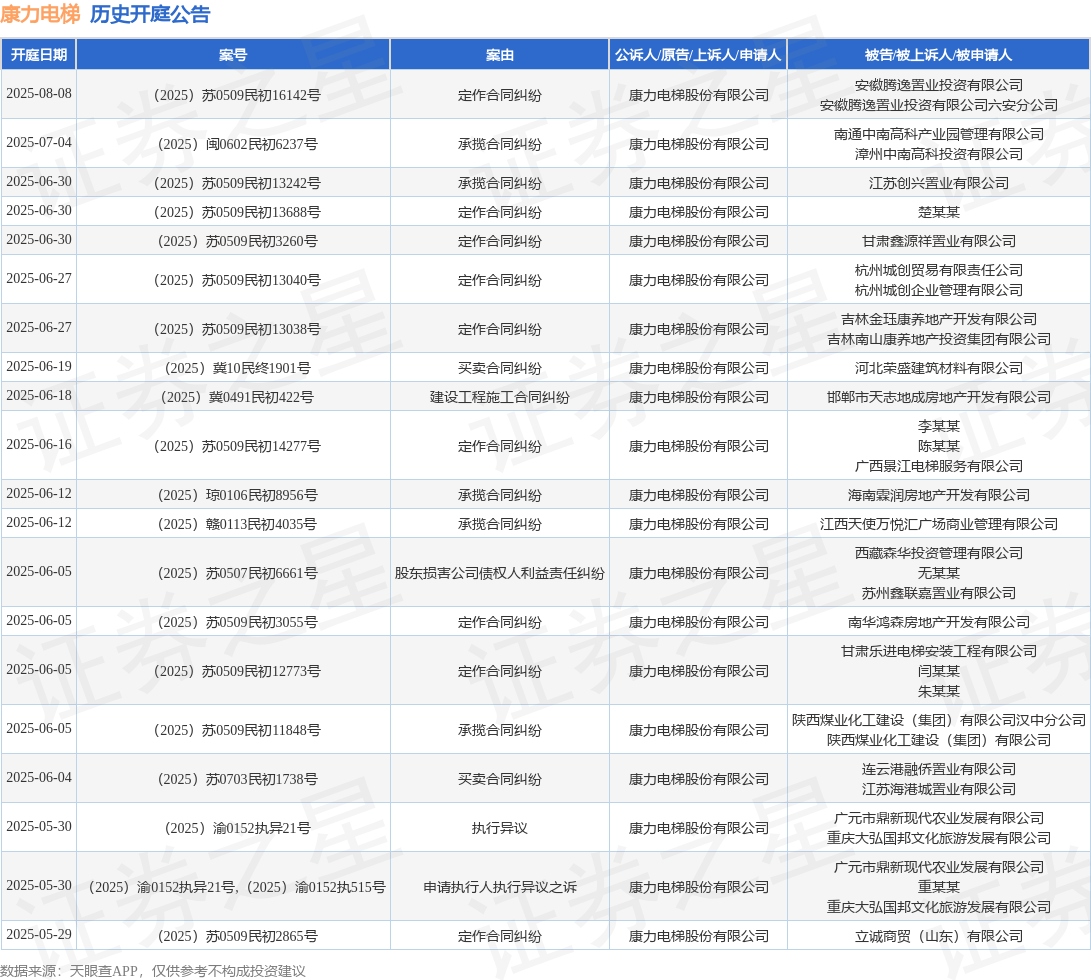Click defendant 甘肃鑫源祥置业有限公司
The height and width of the screenshot is (980, 1091).
click(x=939, y=242)
